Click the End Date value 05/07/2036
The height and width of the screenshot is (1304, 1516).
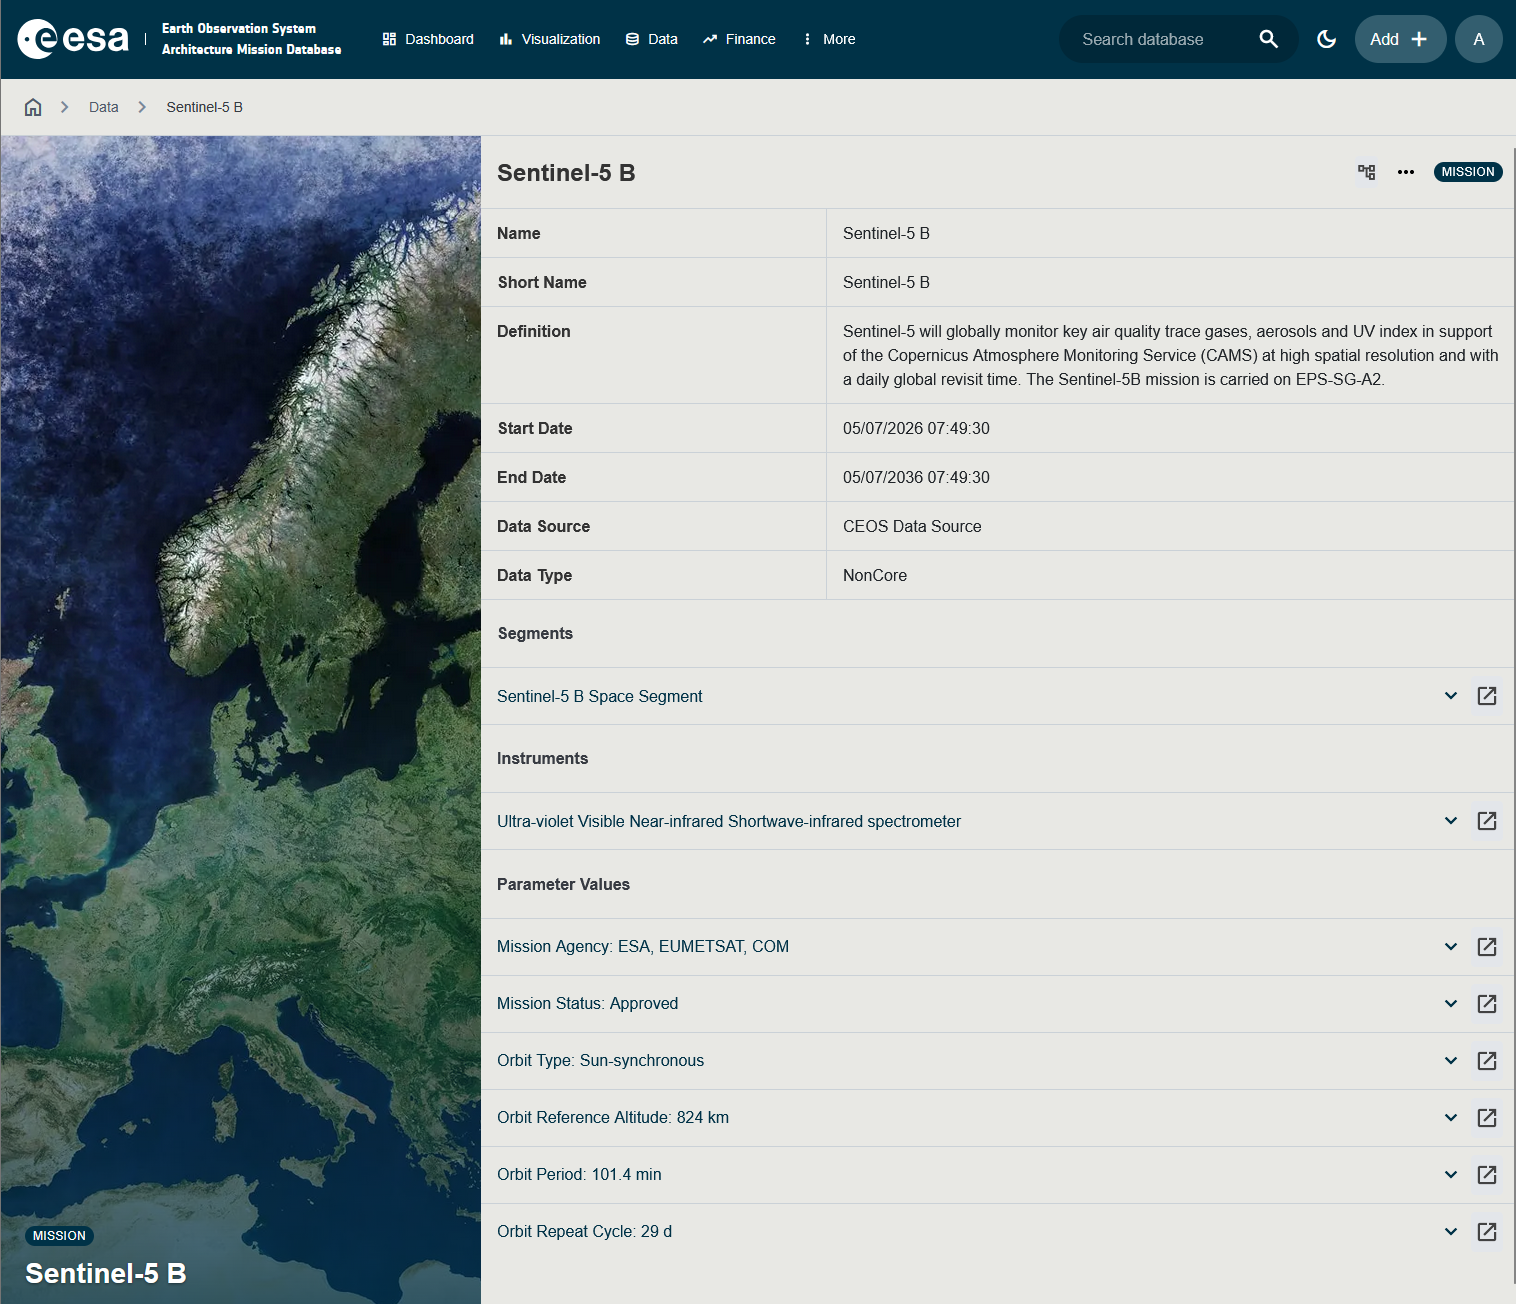pyautogui.click(x=916, y=477)
